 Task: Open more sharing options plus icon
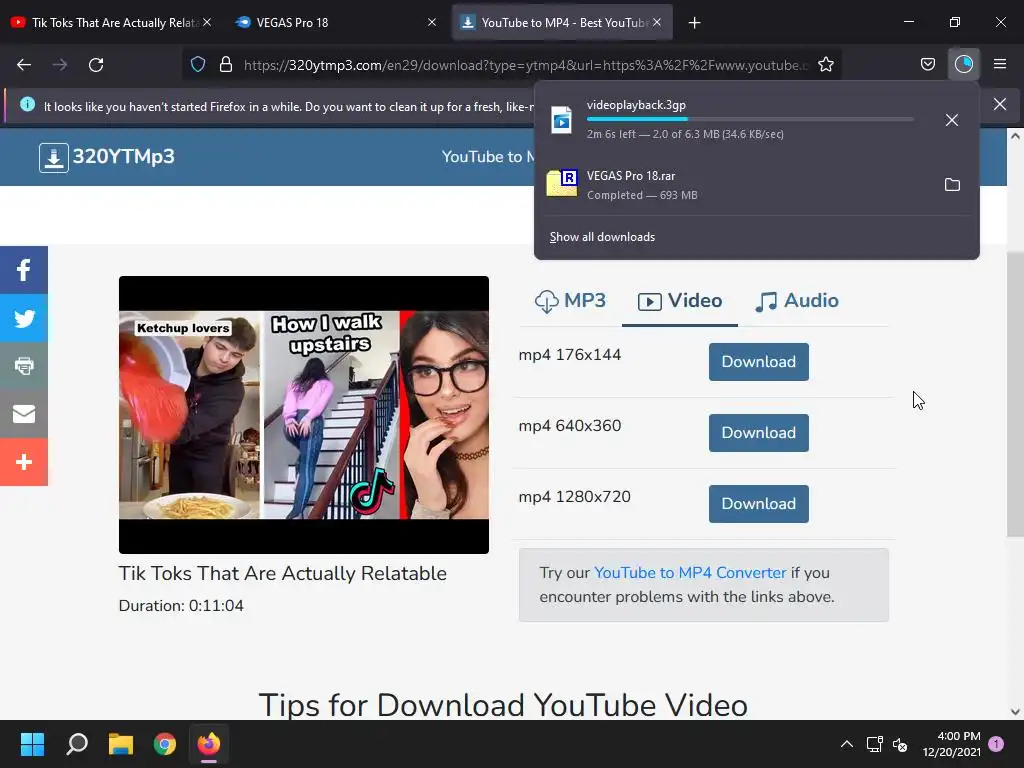[24, 462]
